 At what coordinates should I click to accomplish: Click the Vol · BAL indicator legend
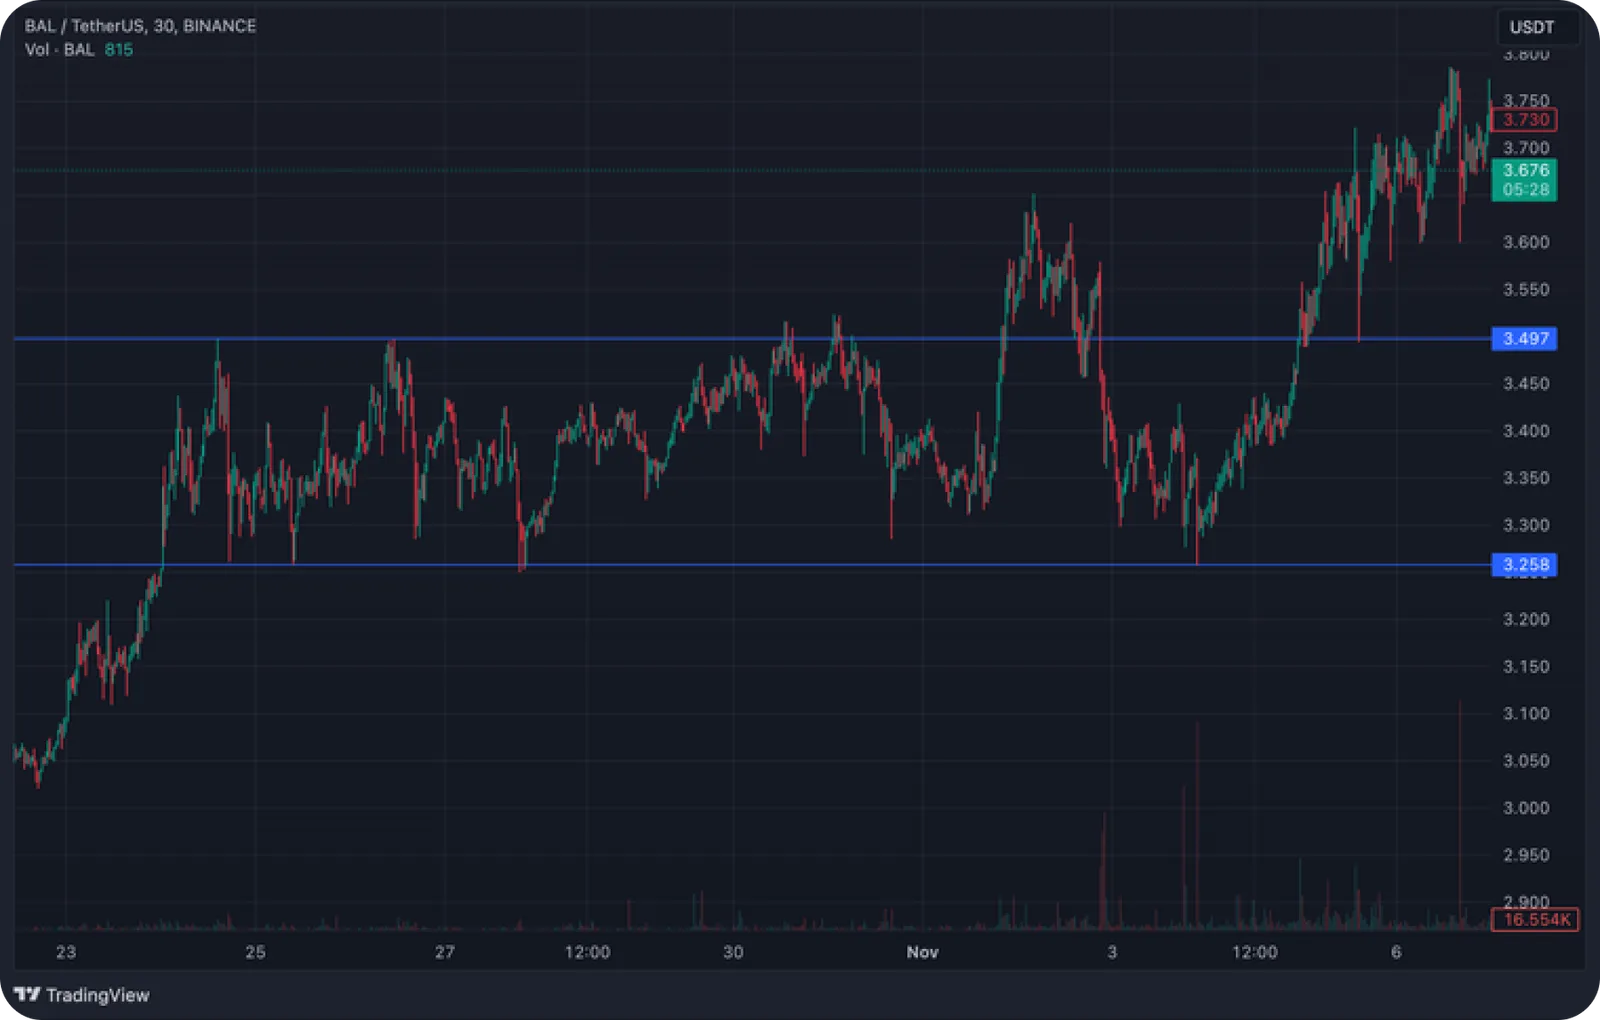(x=59, y=50)
